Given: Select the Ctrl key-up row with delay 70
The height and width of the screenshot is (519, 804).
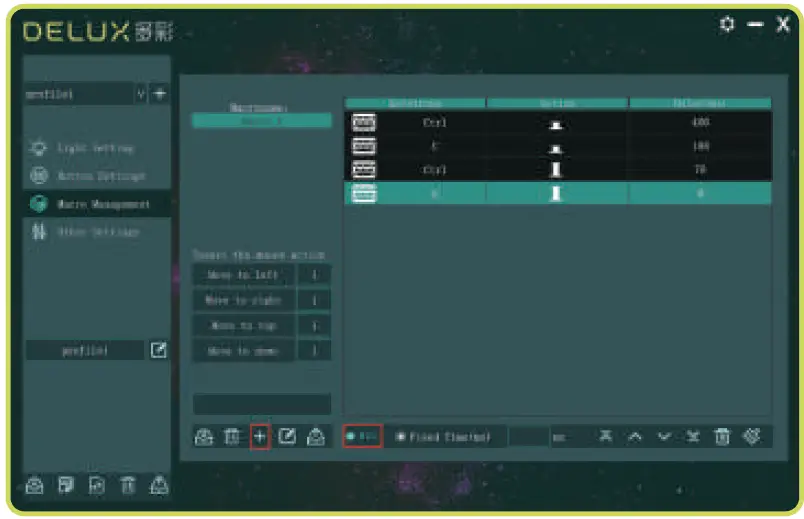Looking at the screenshot, I should tap(558, 170).
